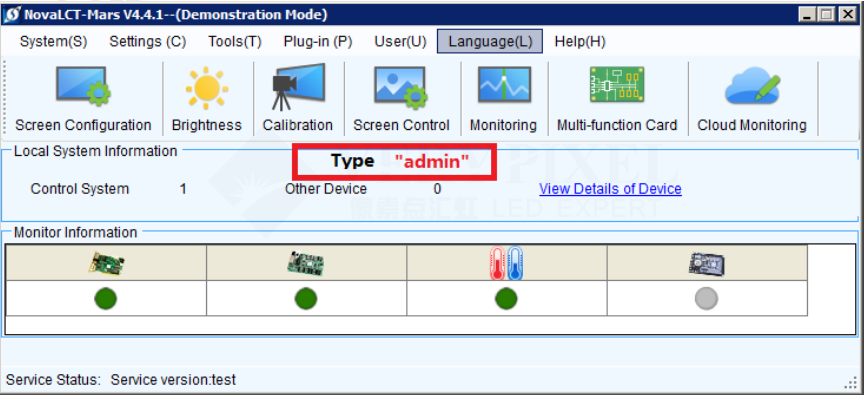865x395 pixels.
Task: Open the Screen Configuration tool
Action: pyautogui.click(x=83, y=98)
